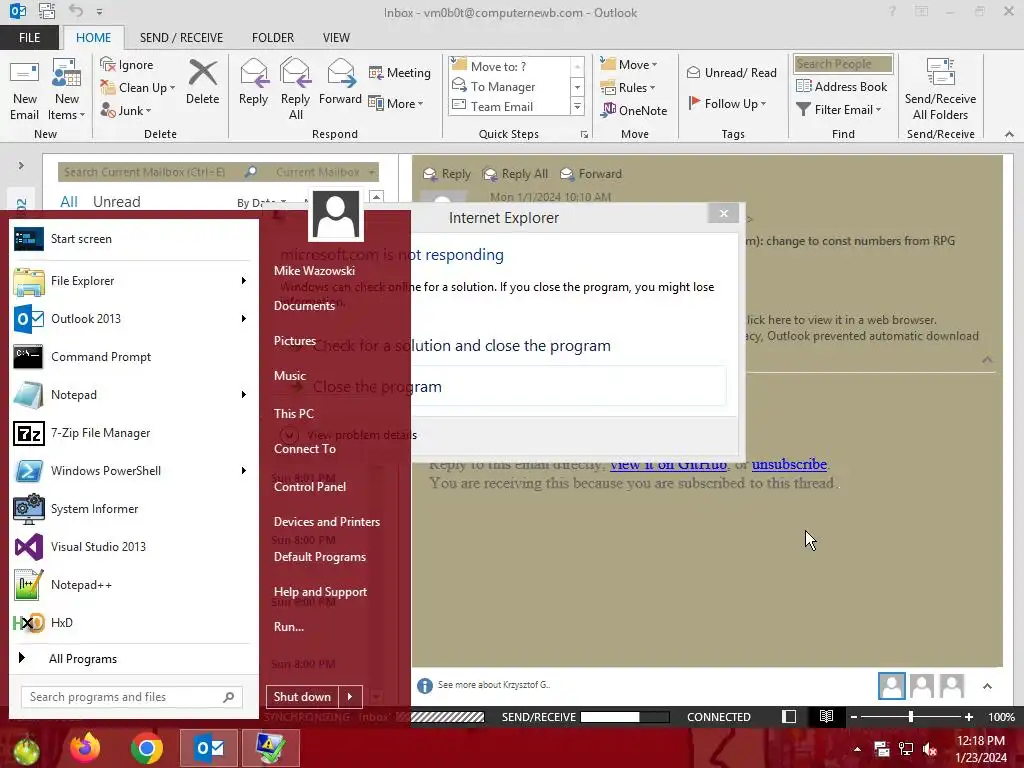This screenshot has height=768, width=1024.
Task: Click the unsubscribe link in email
Action: [789, 464]
